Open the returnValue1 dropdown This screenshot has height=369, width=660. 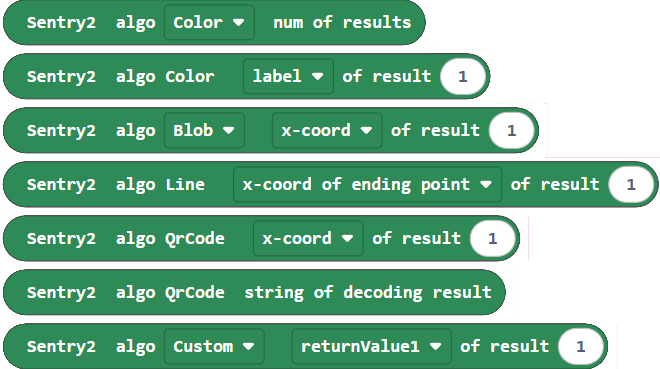[371, 346]
